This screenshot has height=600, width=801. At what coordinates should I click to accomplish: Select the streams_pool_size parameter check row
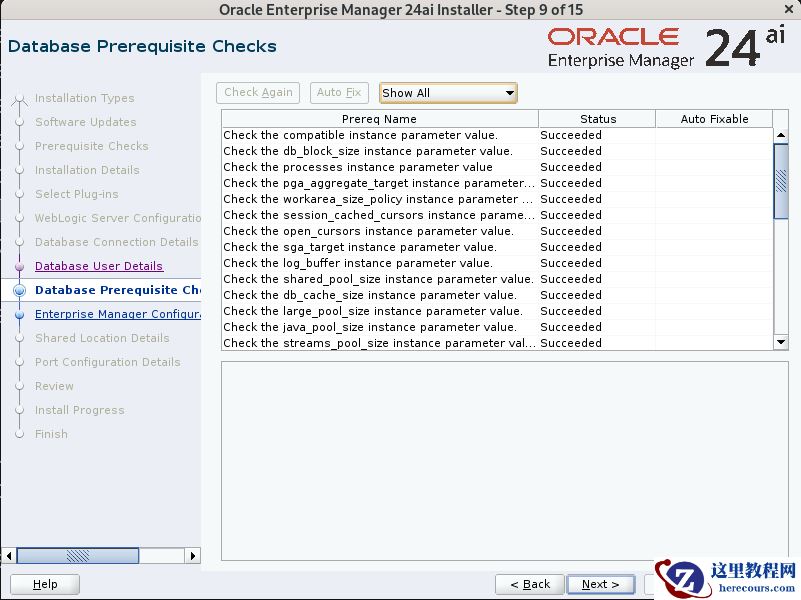pos(497,343)
